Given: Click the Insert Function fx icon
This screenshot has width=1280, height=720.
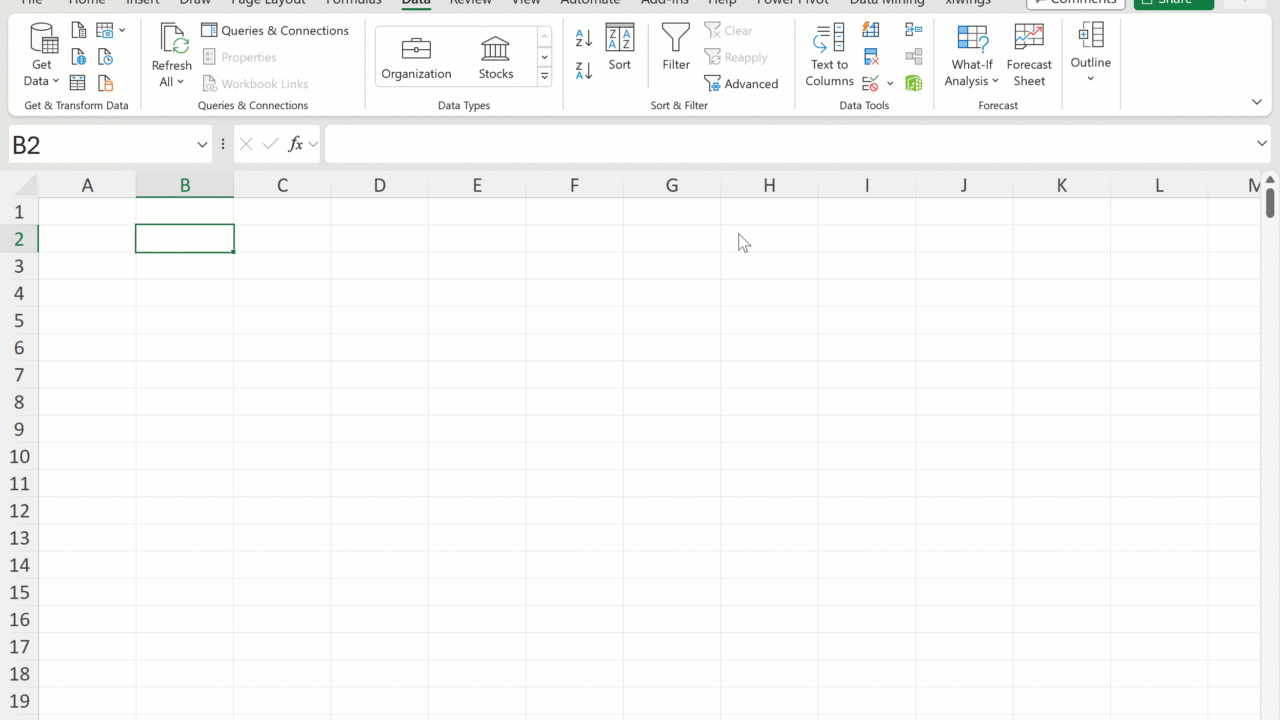Looking at the screenshot, I should pos(295,145).
